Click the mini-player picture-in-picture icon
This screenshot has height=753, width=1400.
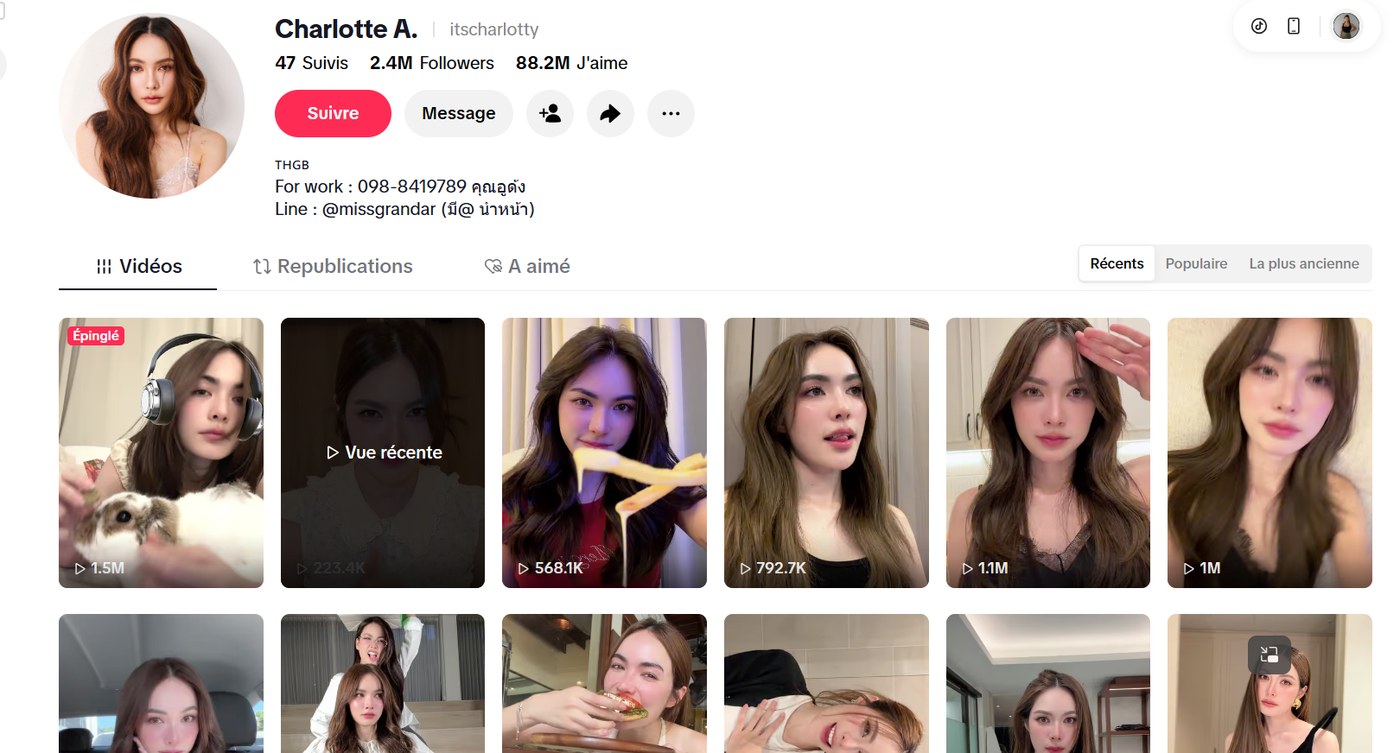tap(1269, 655)
